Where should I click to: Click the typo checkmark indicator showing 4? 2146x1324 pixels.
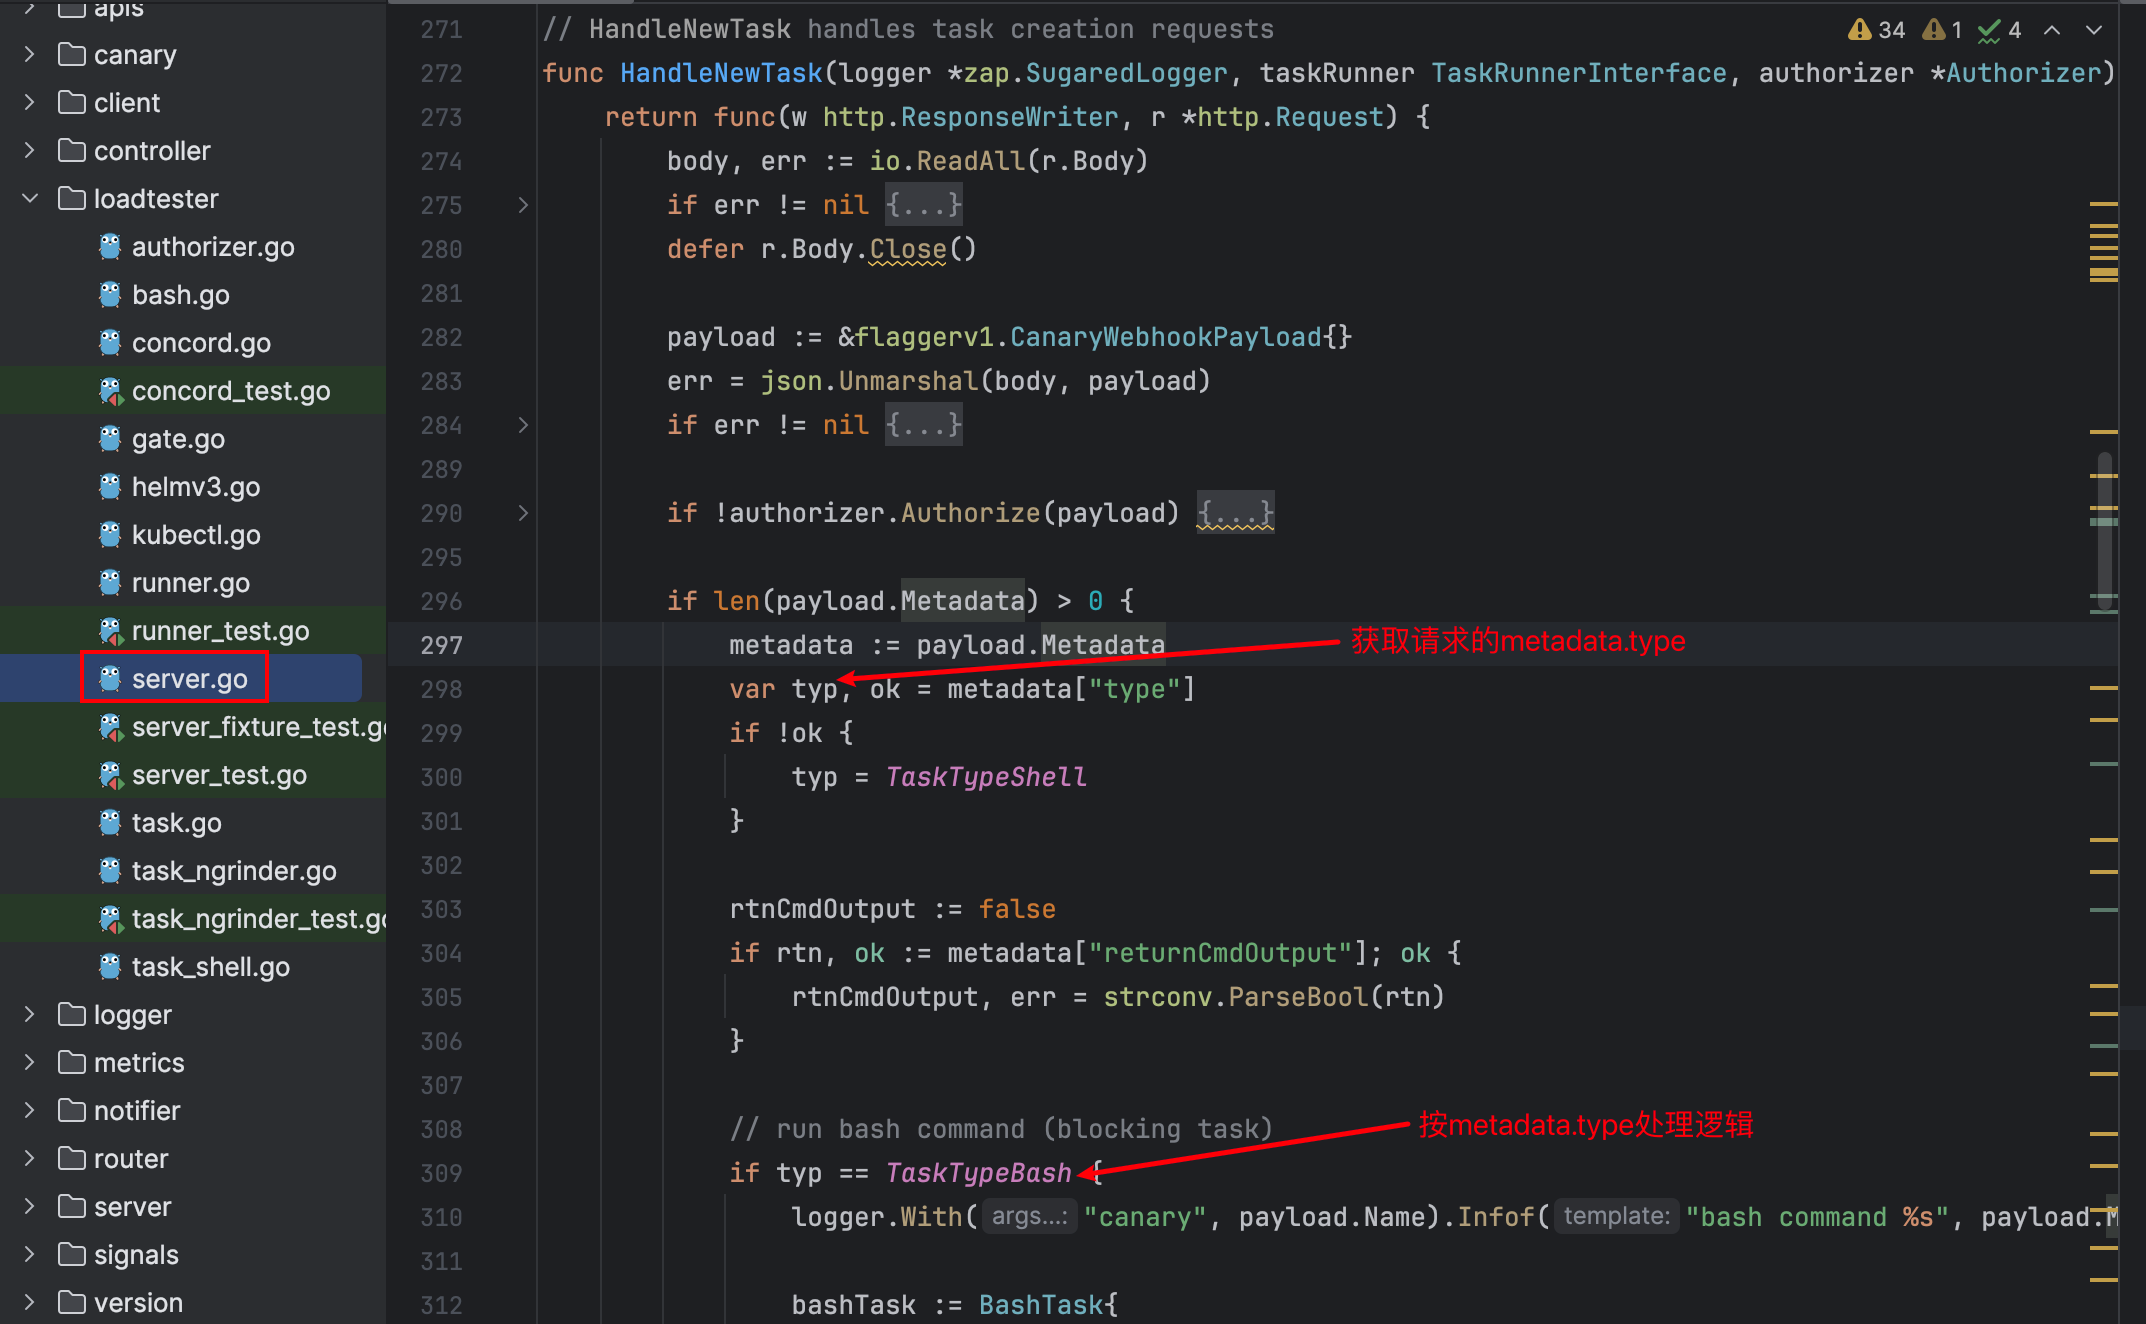click(2000, 30)
